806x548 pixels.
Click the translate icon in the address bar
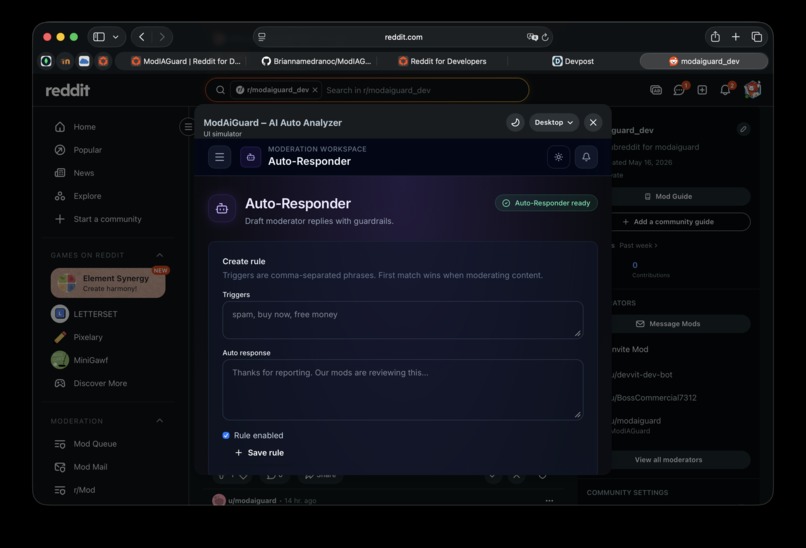pyautogui.click(x=532, y=37)
